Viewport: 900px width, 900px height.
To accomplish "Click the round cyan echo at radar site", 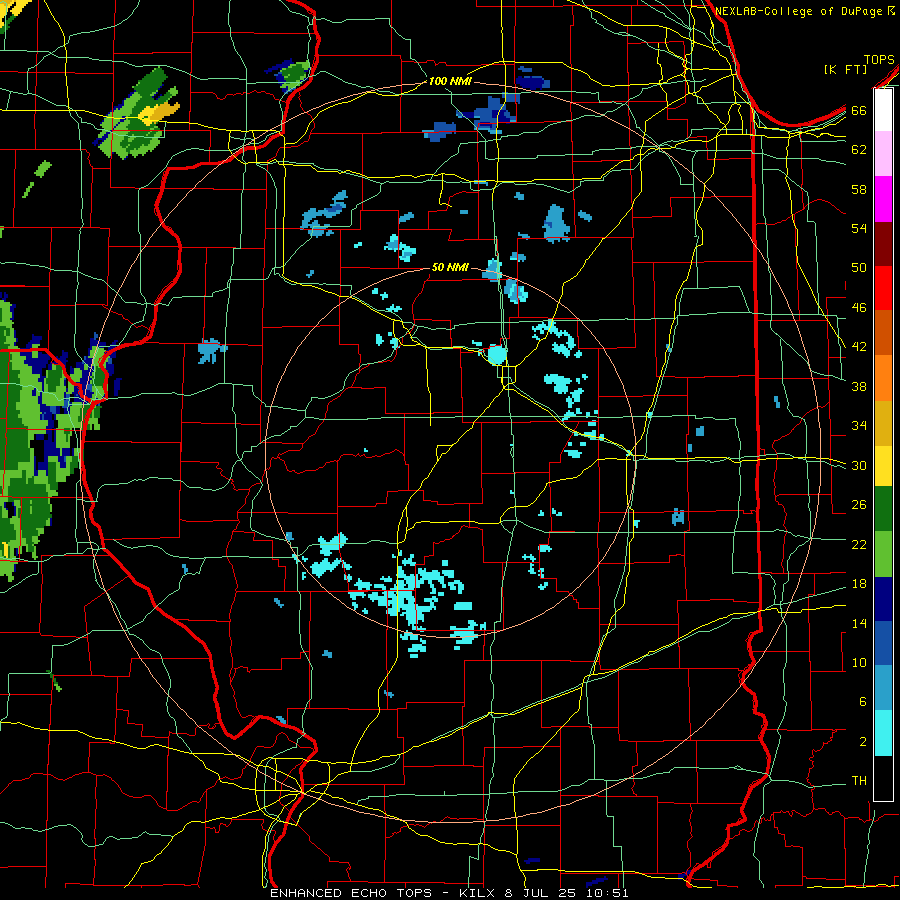I will click(x=497, y=355).
